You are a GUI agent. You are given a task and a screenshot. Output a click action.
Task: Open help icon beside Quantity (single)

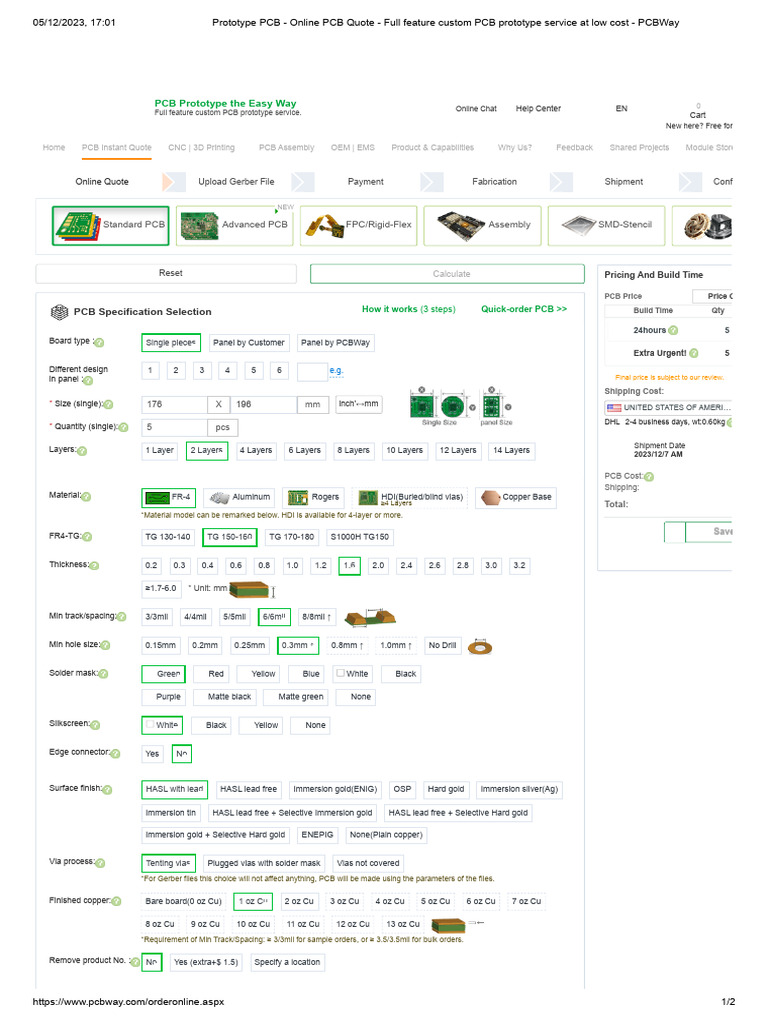coord(123,428)
